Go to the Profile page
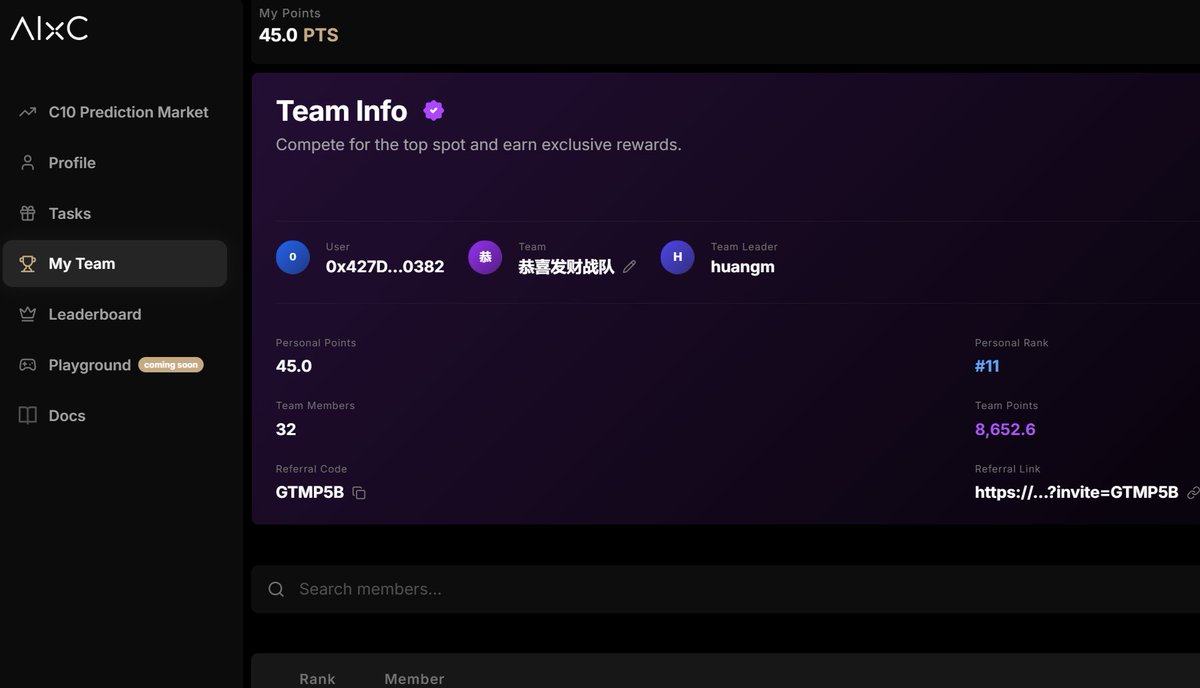This screenshot has height=688, width=1200. (x=72, y=163)
